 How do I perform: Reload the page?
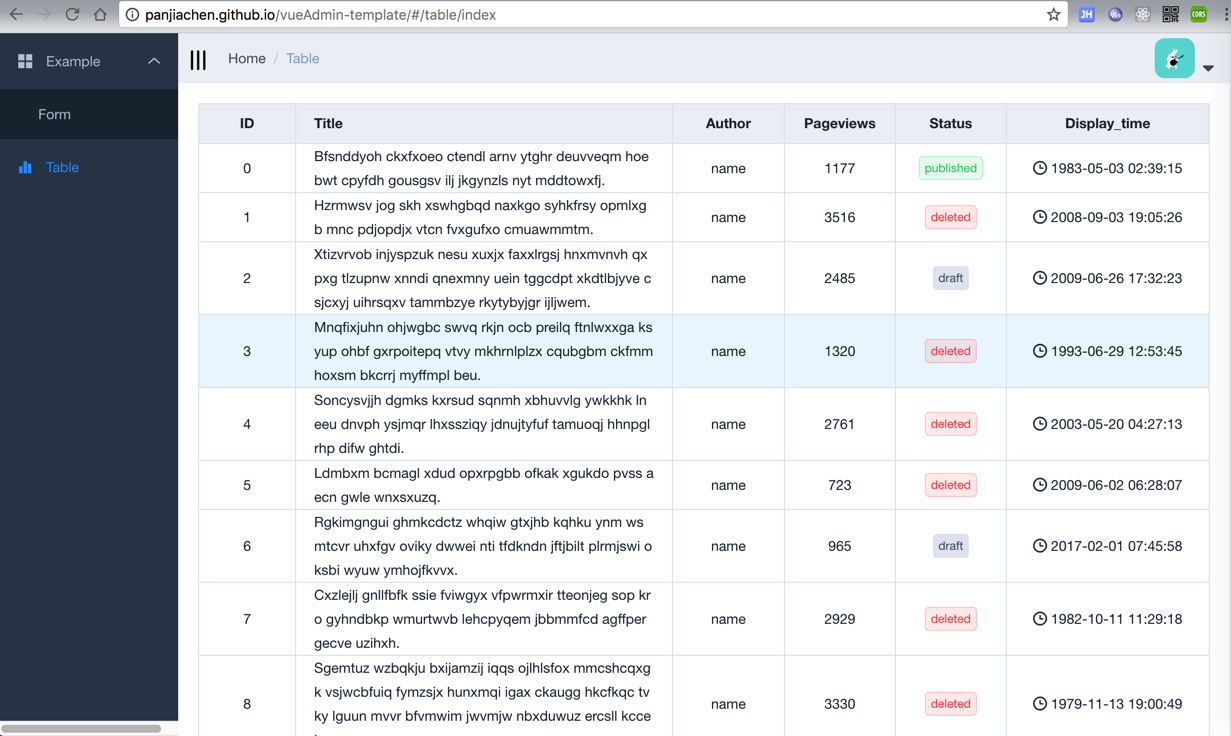72,15
